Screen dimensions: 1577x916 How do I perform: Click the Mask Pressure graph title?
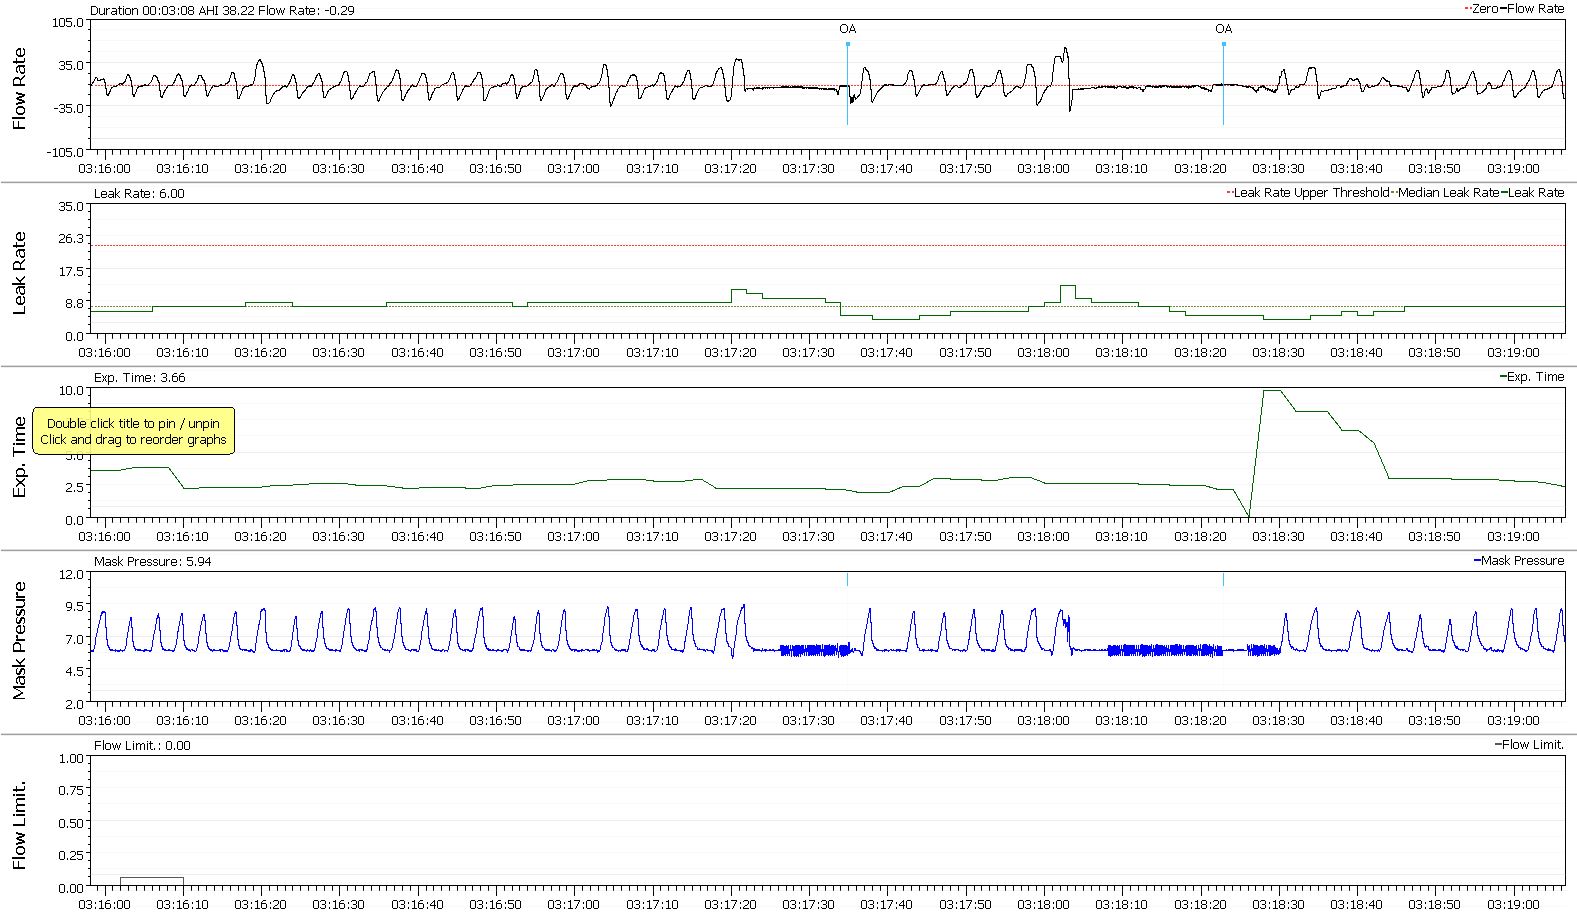point(19,640)
